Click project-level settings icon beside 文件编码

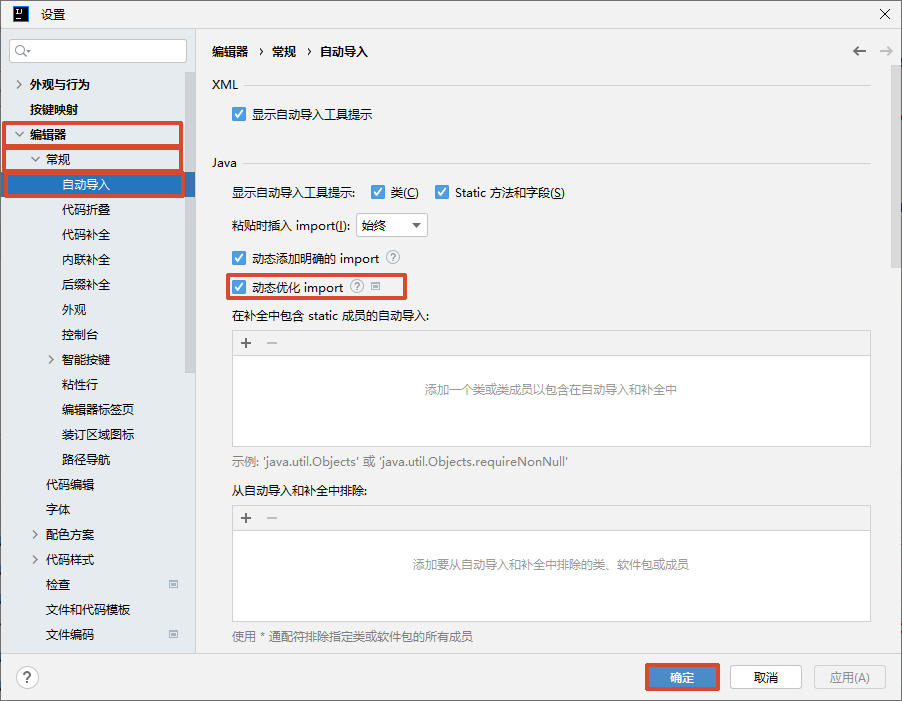point(173,634)
